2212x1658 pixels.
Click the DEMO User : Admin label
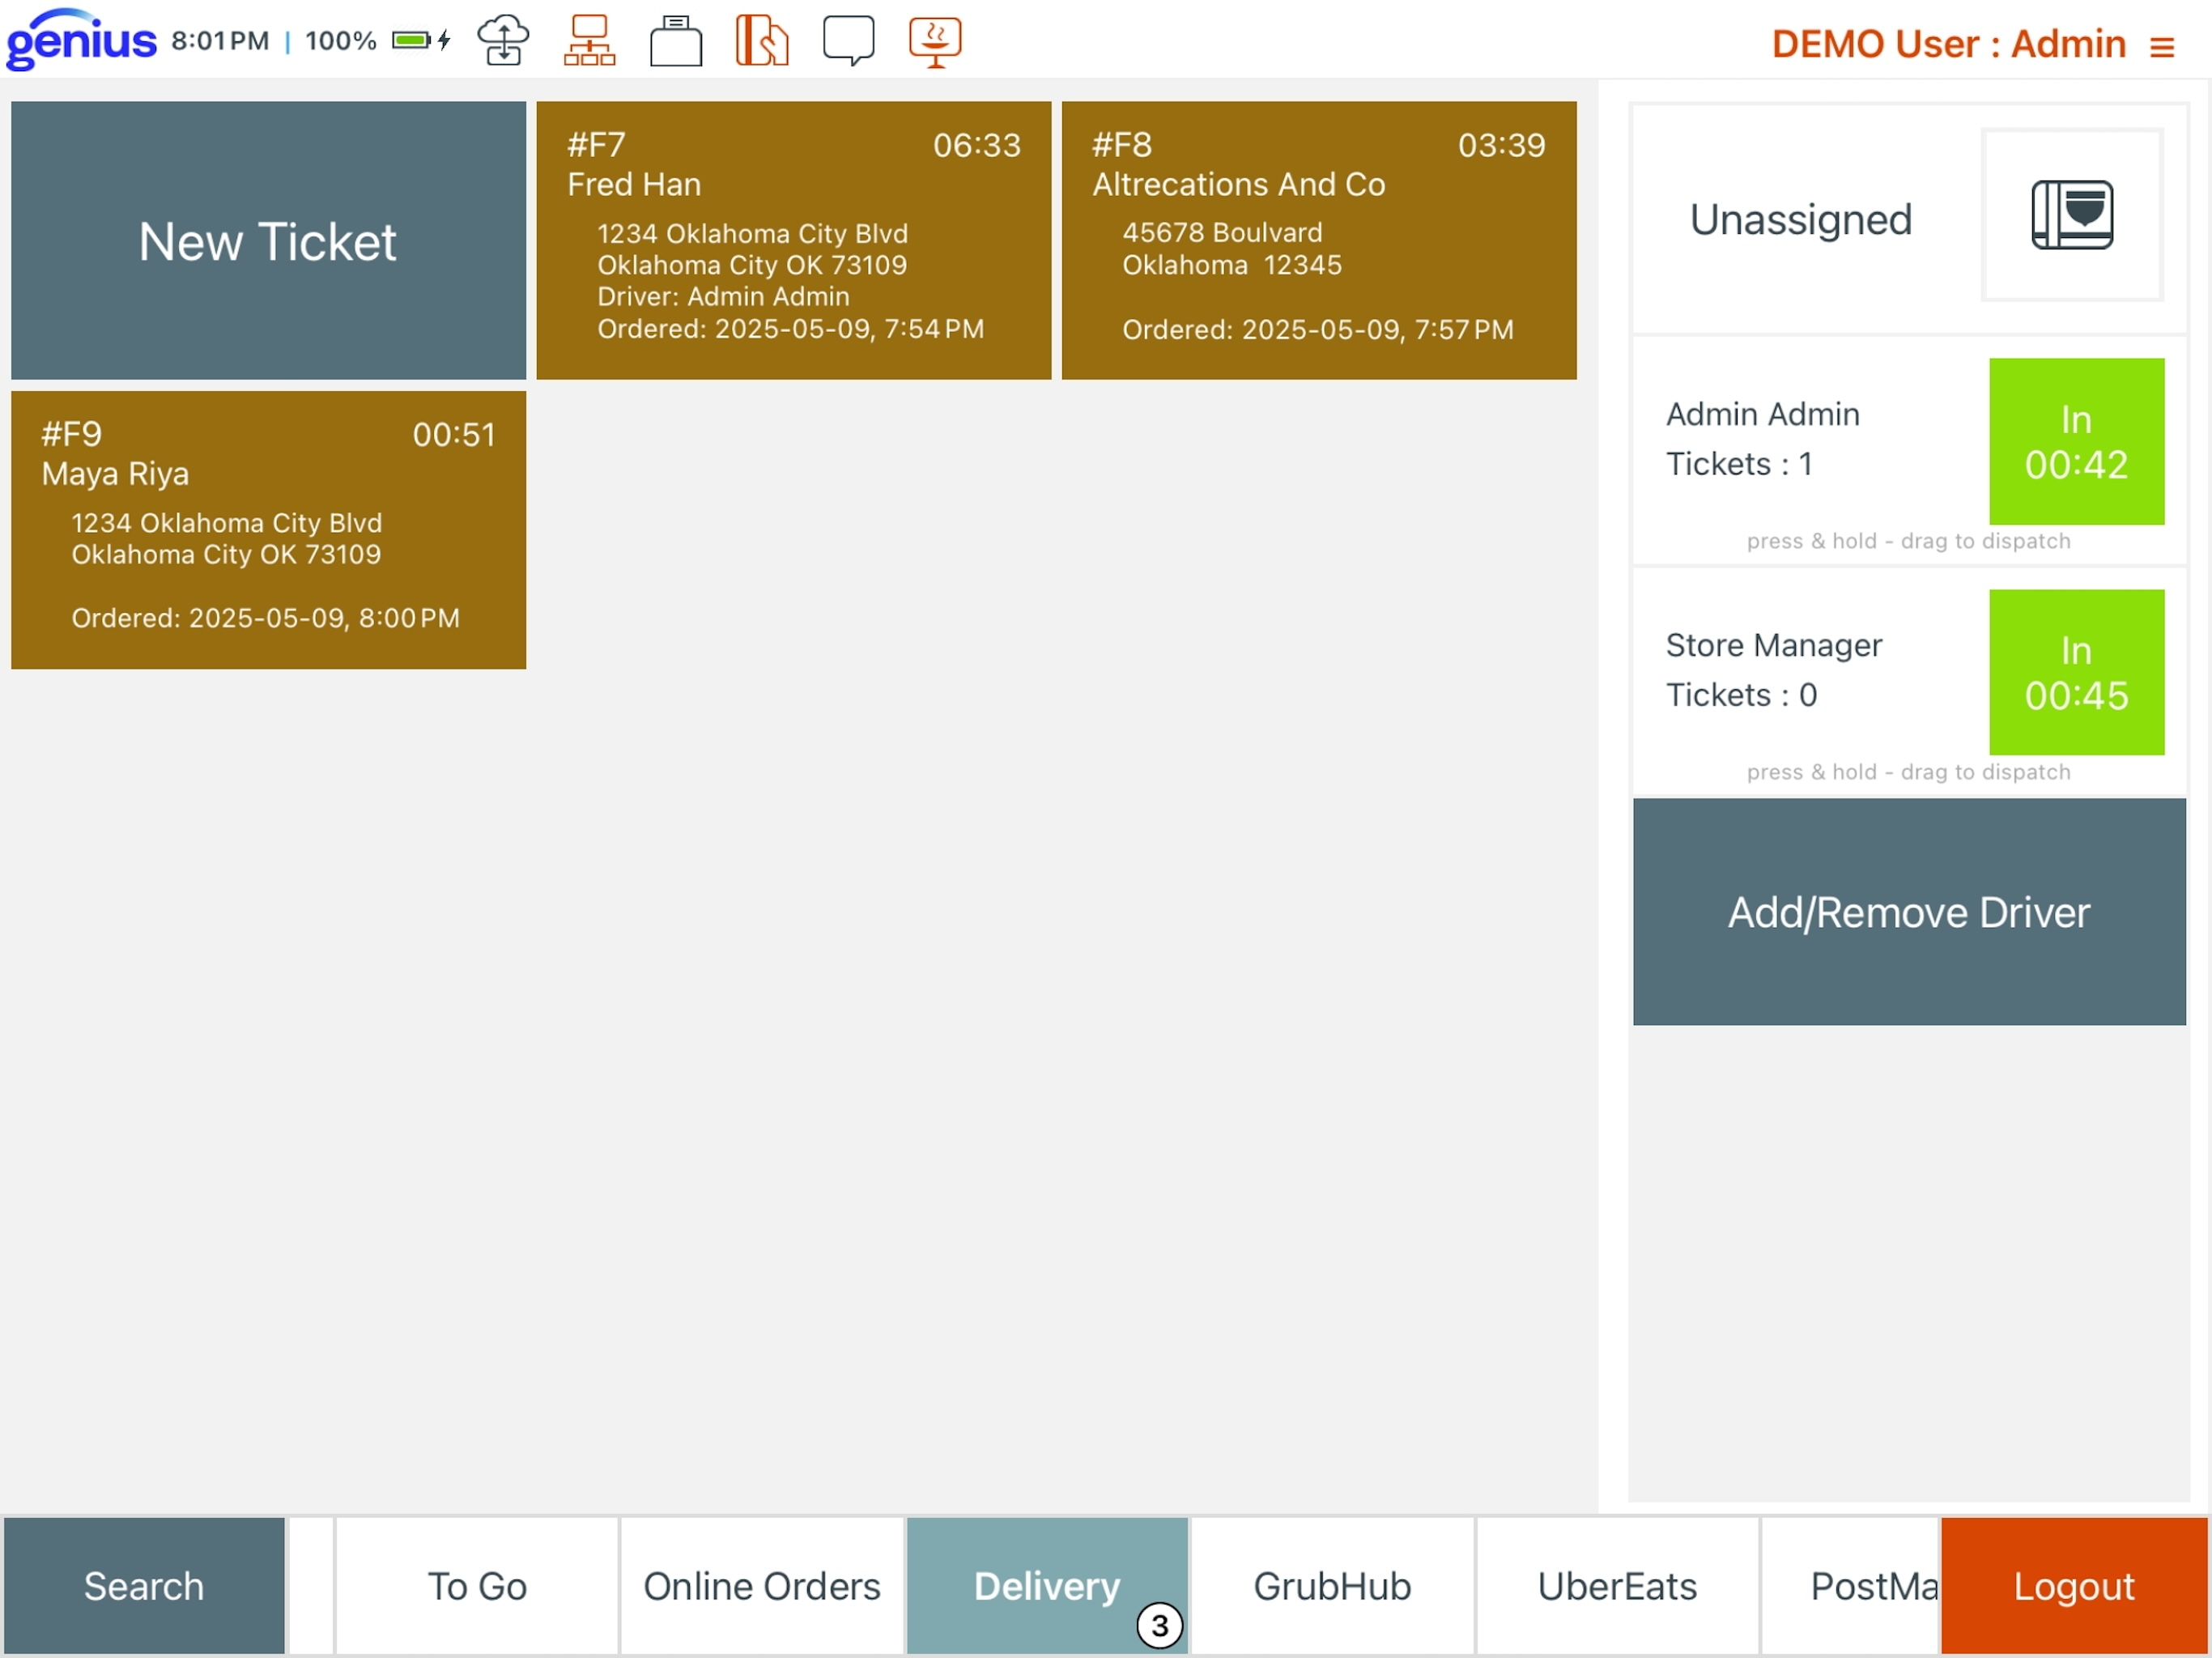pos(1948,44)
